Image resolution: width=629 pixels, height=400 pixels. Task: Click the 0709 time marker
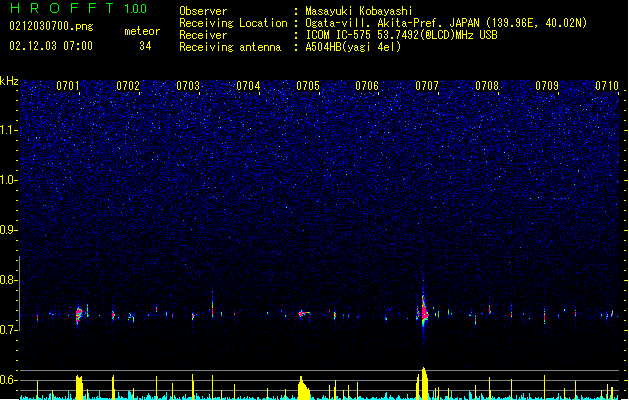547,86
